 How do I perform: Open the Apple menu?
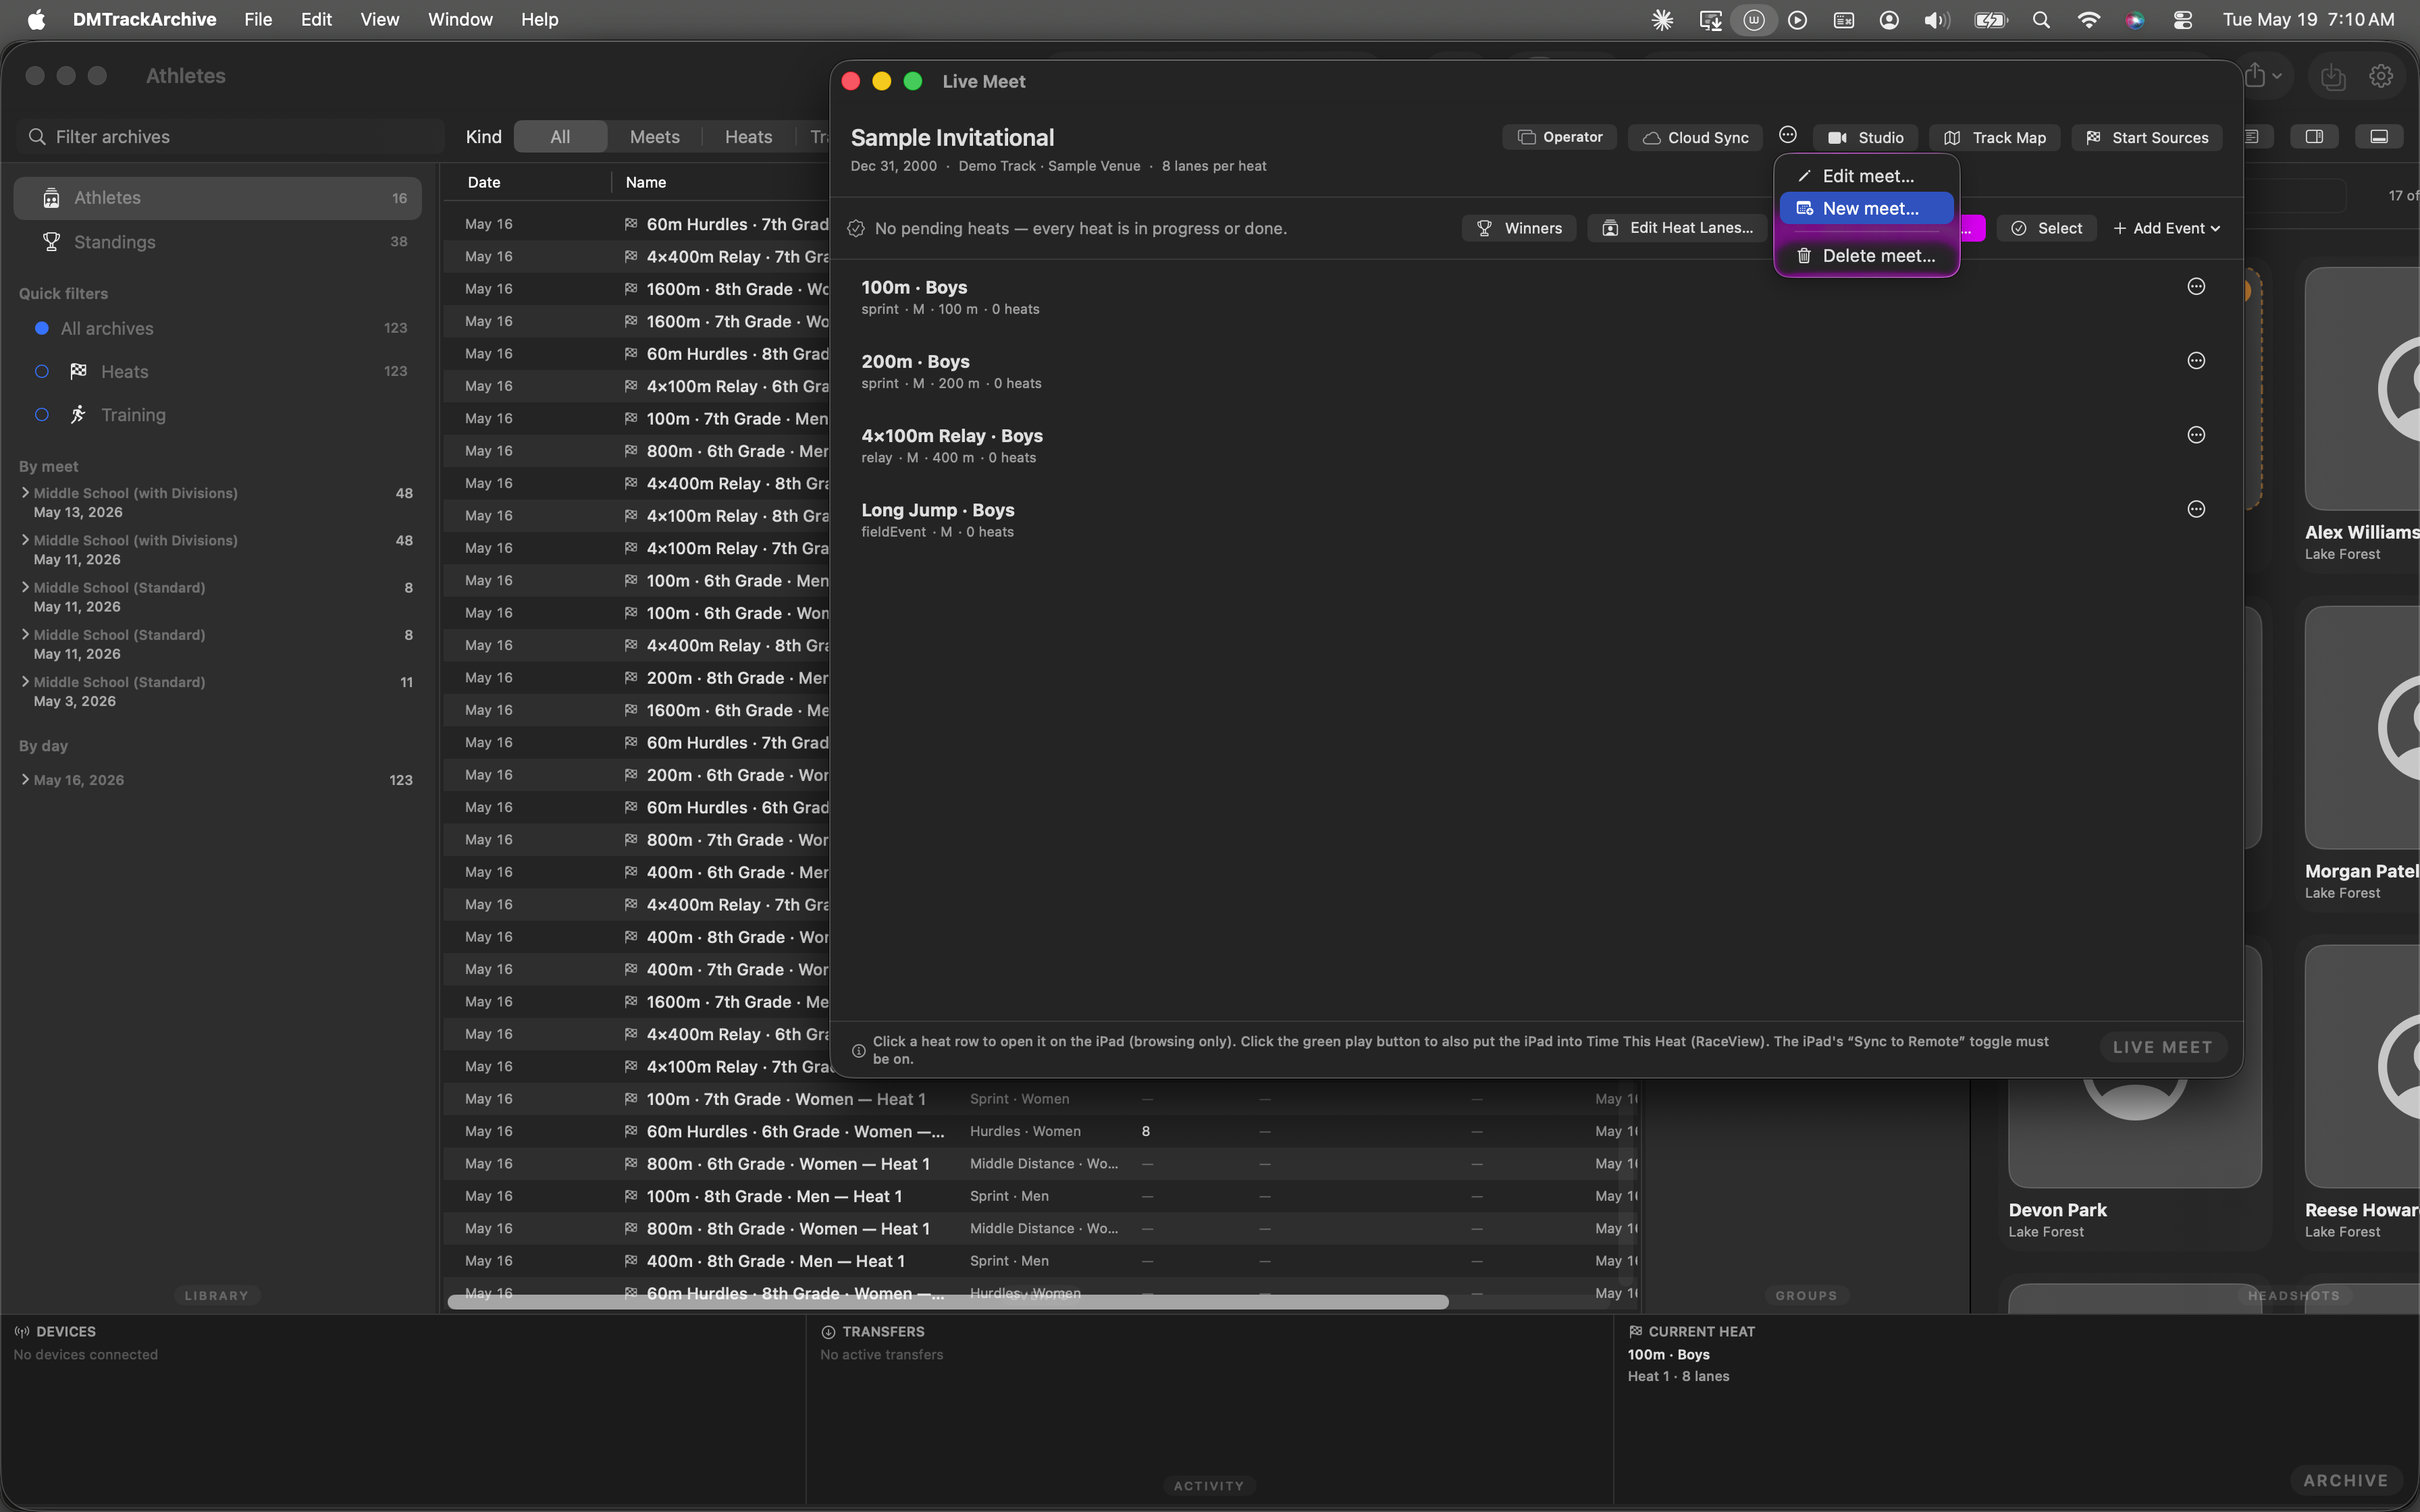(36, 20)
